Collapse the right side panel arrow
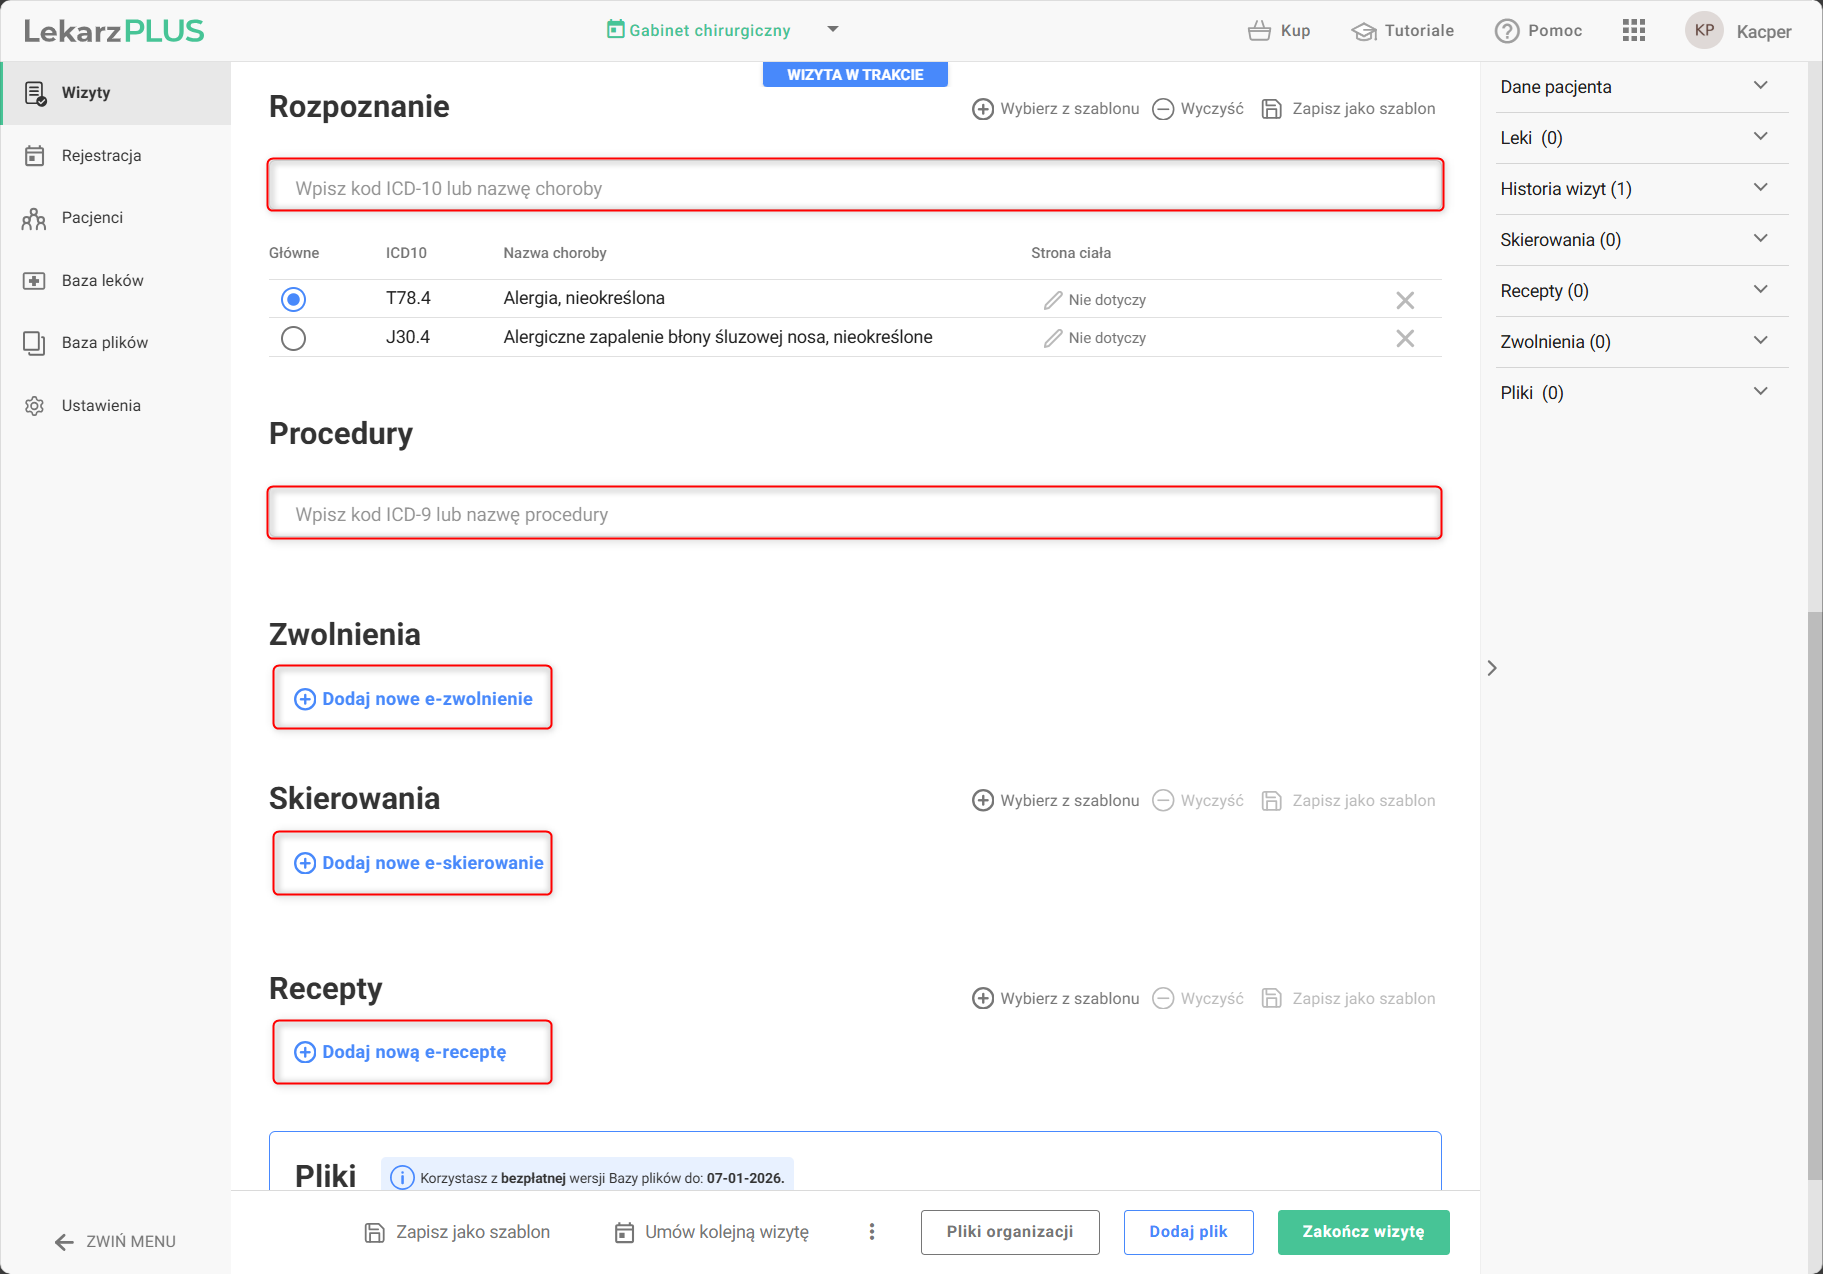The width and height of the screenshot is (1823, 1274). tap(1492, 668)
